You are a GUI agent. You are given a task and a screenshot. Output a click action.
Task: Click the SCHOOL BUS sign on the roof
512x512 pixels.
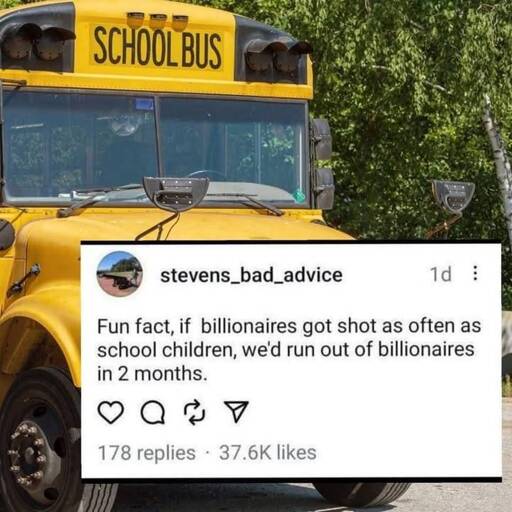pos(157,49)
